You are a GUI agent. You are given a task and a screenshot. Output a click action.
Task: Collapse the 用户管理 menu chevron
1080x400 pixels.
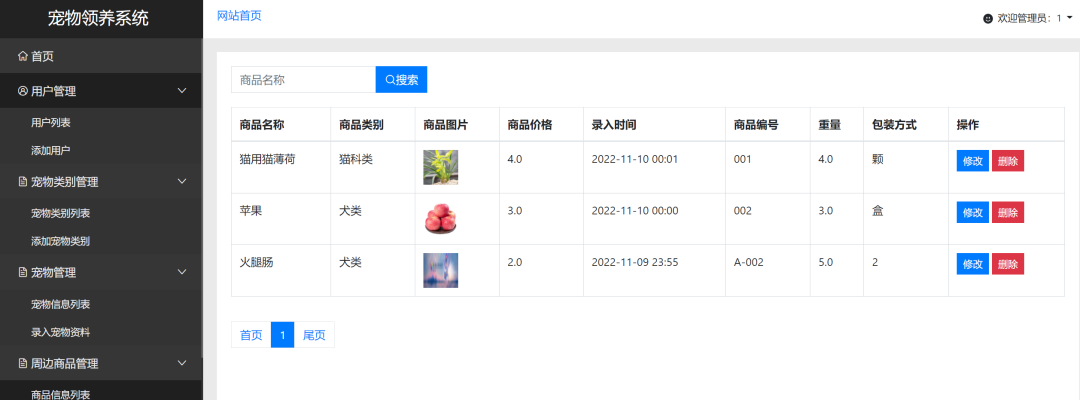click(182, 91)
